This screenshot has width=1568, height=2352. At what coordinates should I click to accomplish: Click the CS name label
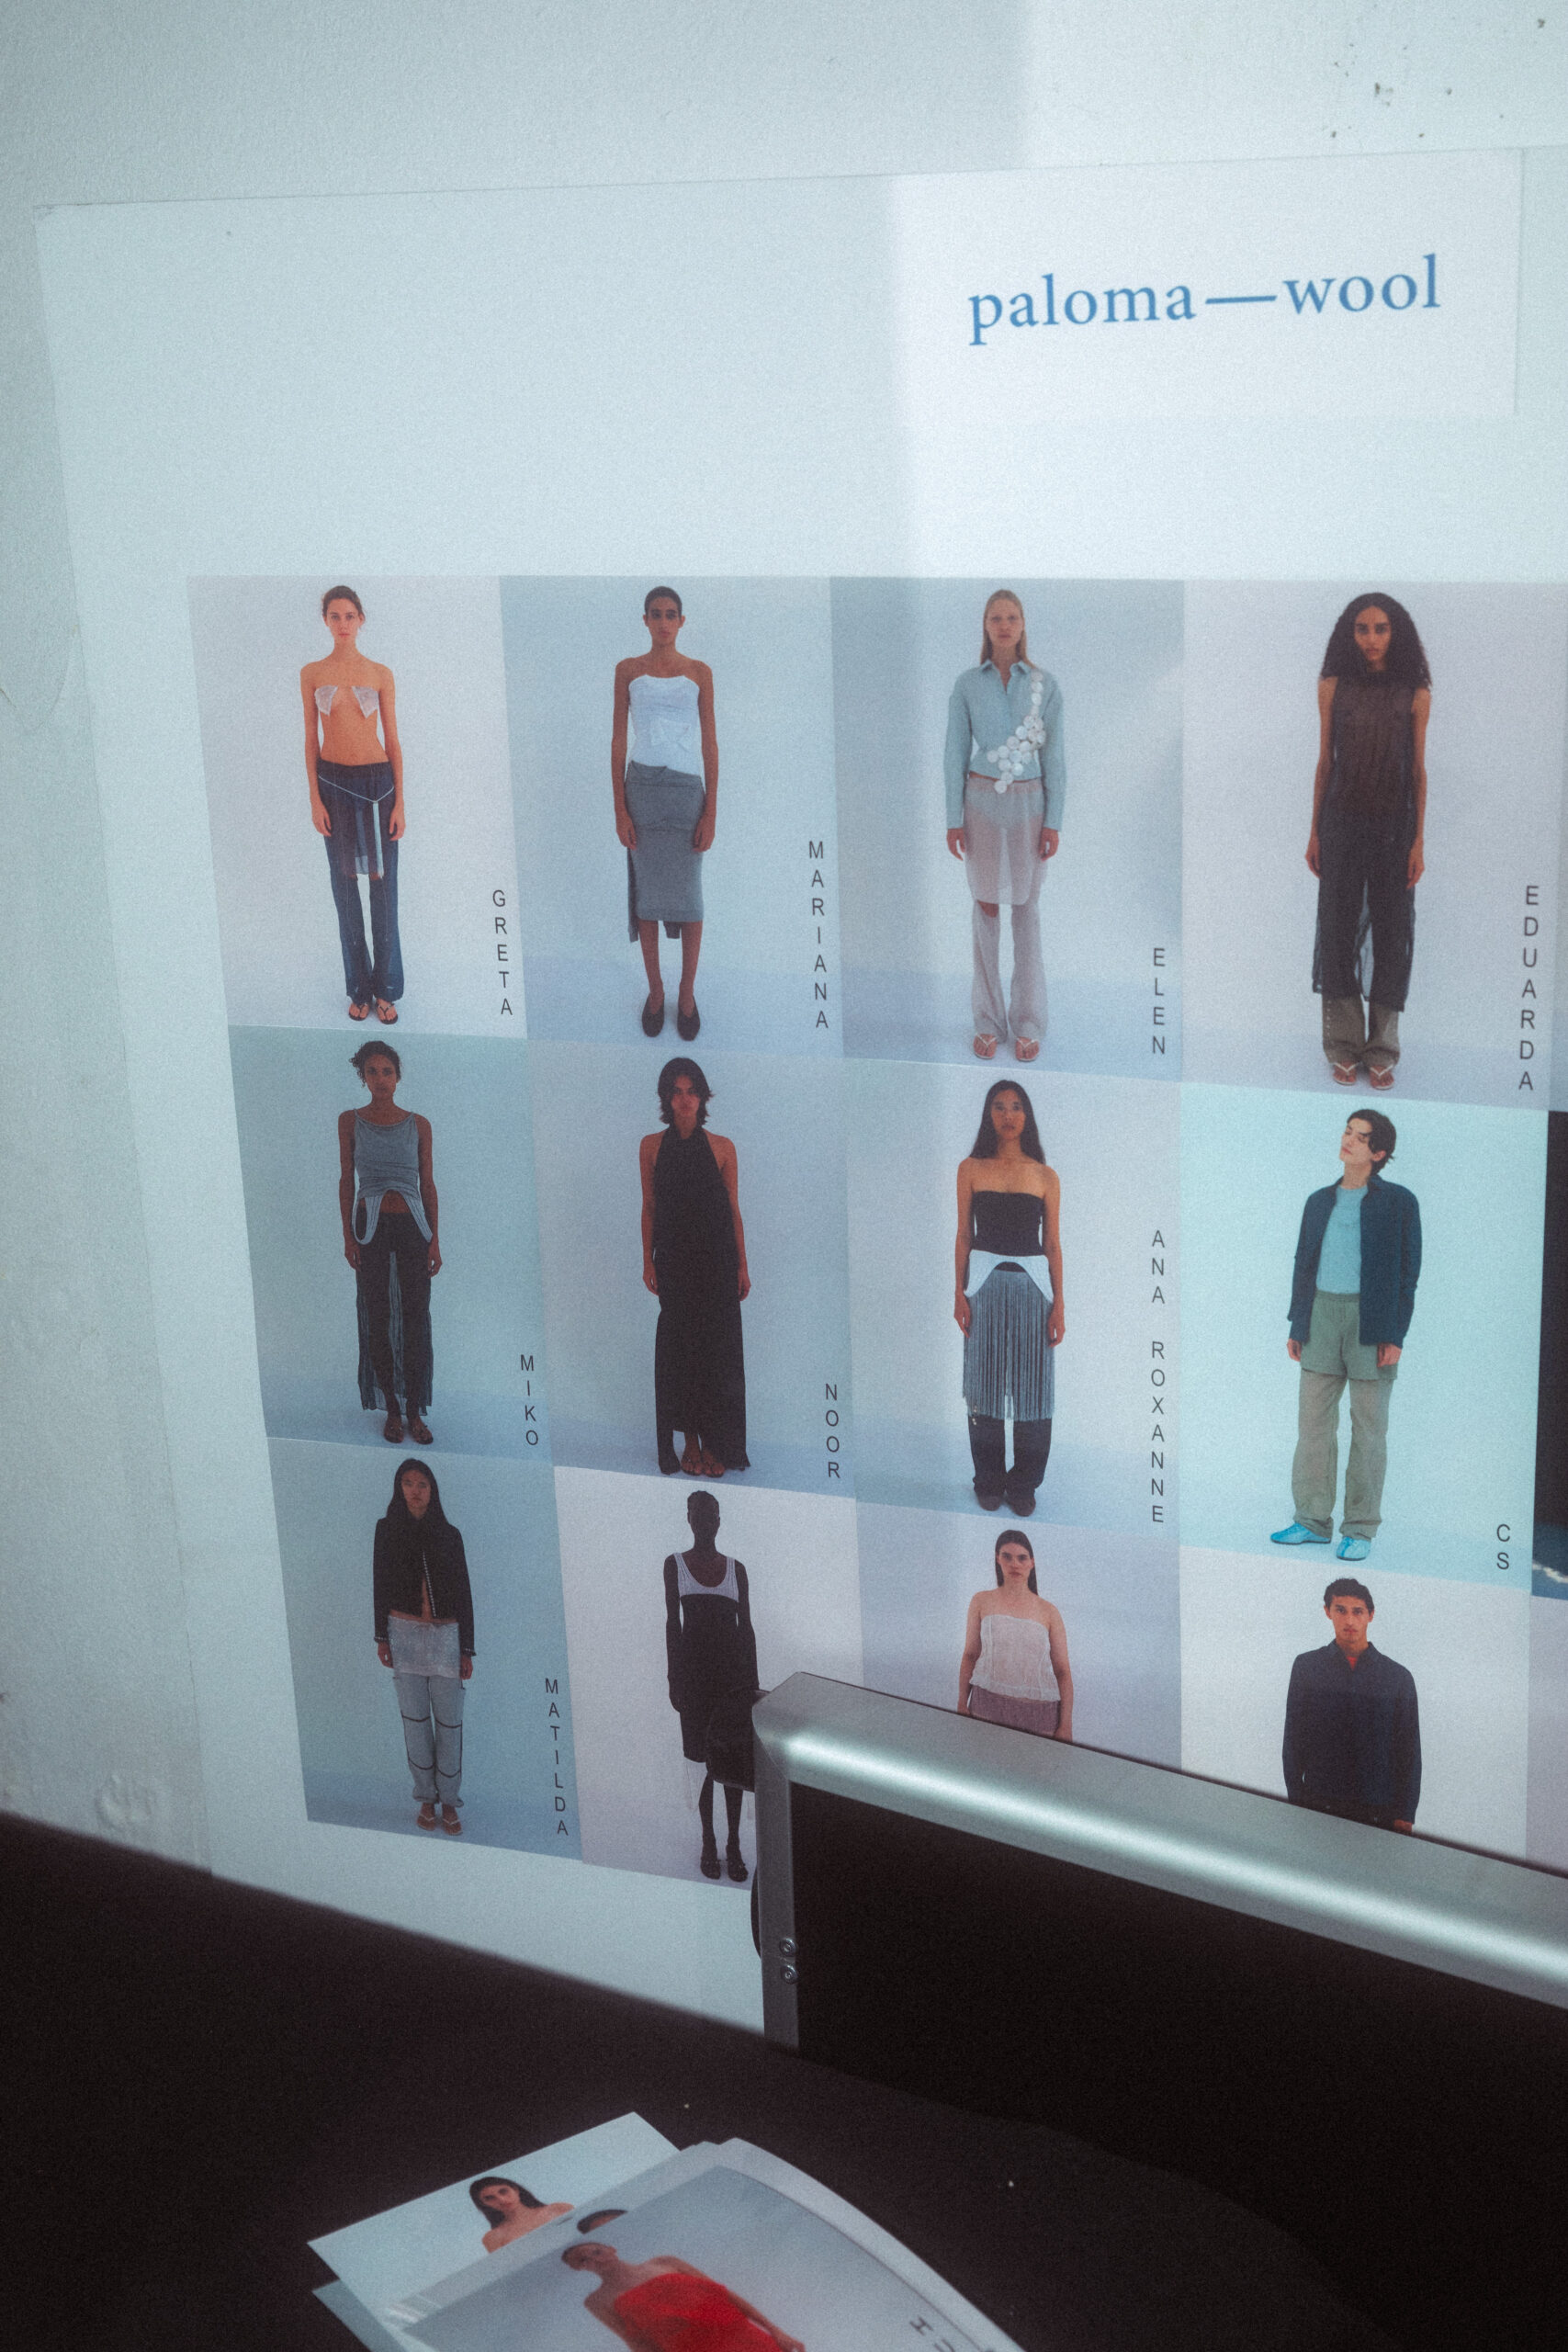coord(1503,1547)
